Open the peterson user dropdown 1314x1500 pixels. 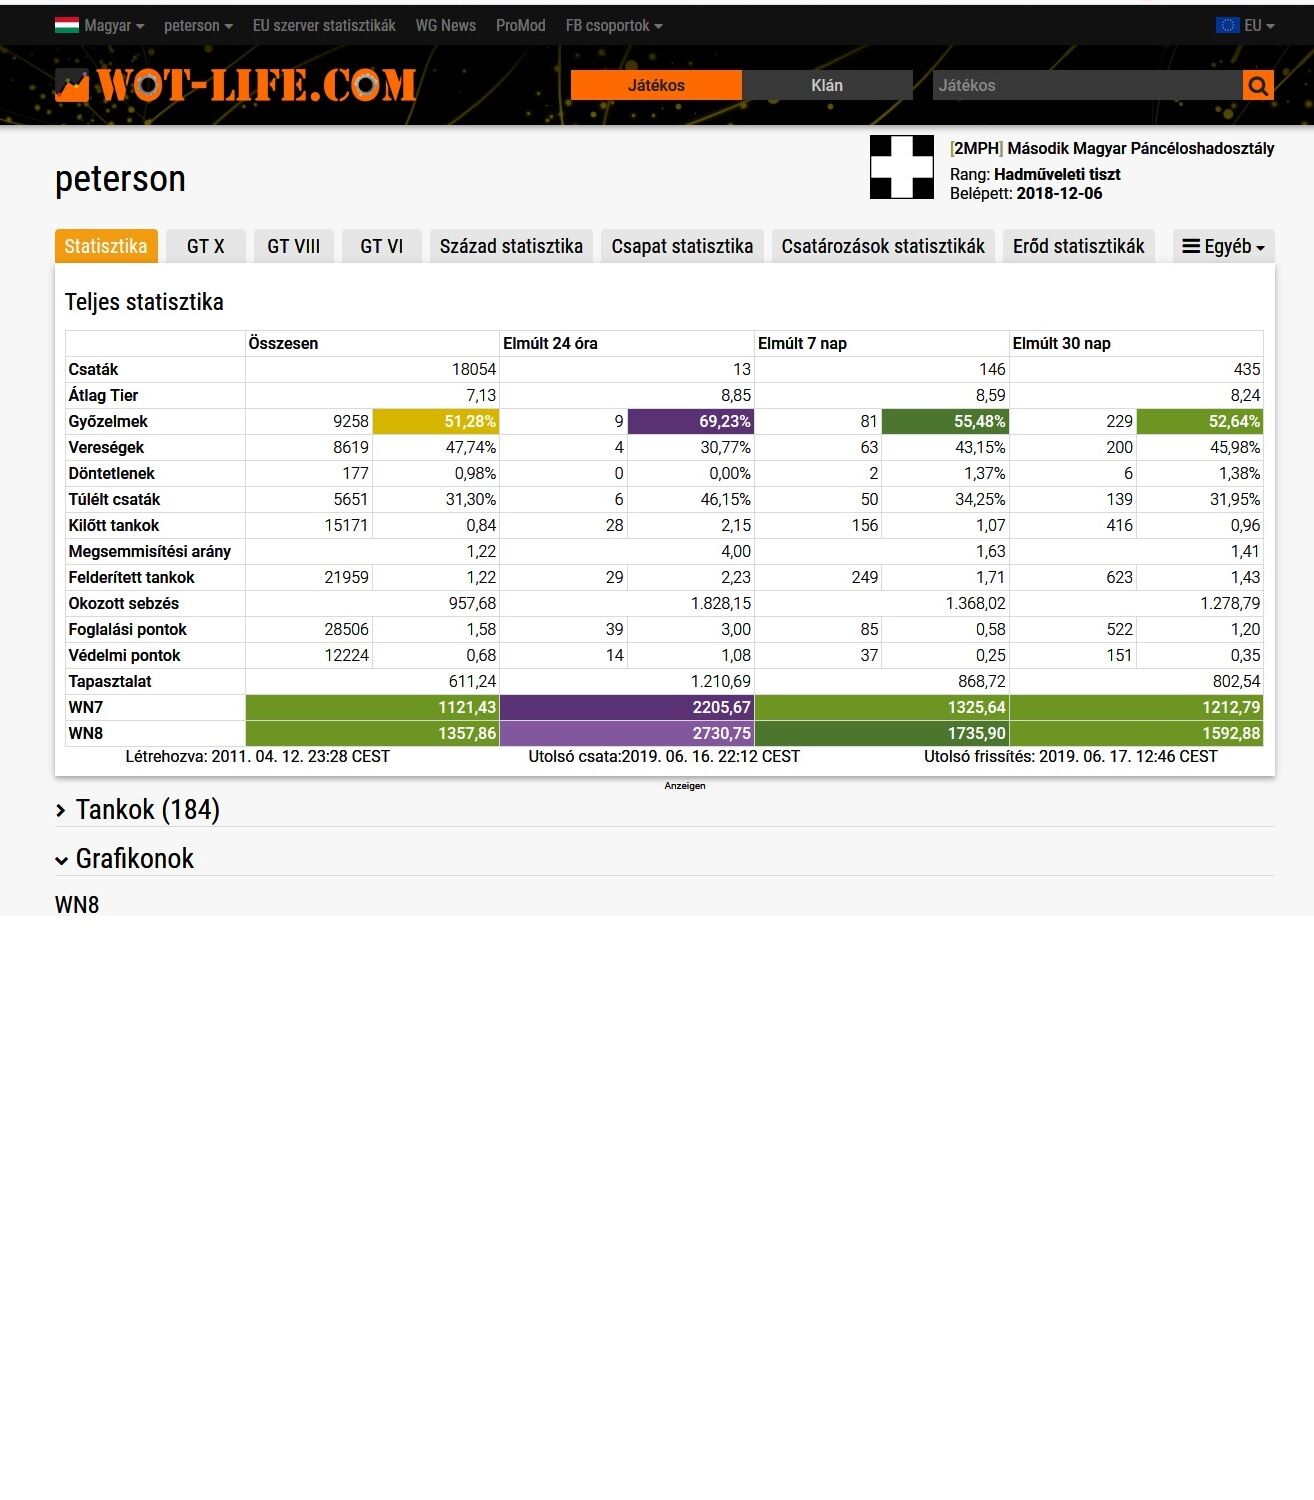click(198, 25)
